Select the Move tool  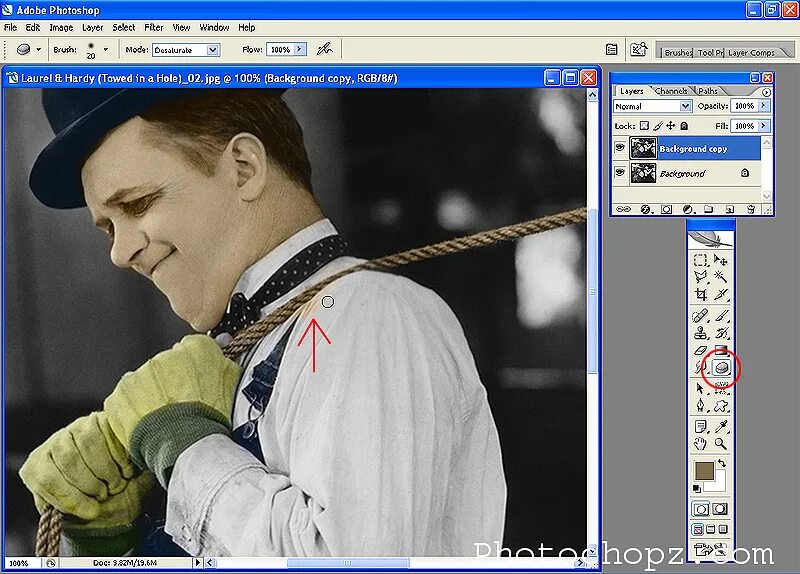coord(720,260)
